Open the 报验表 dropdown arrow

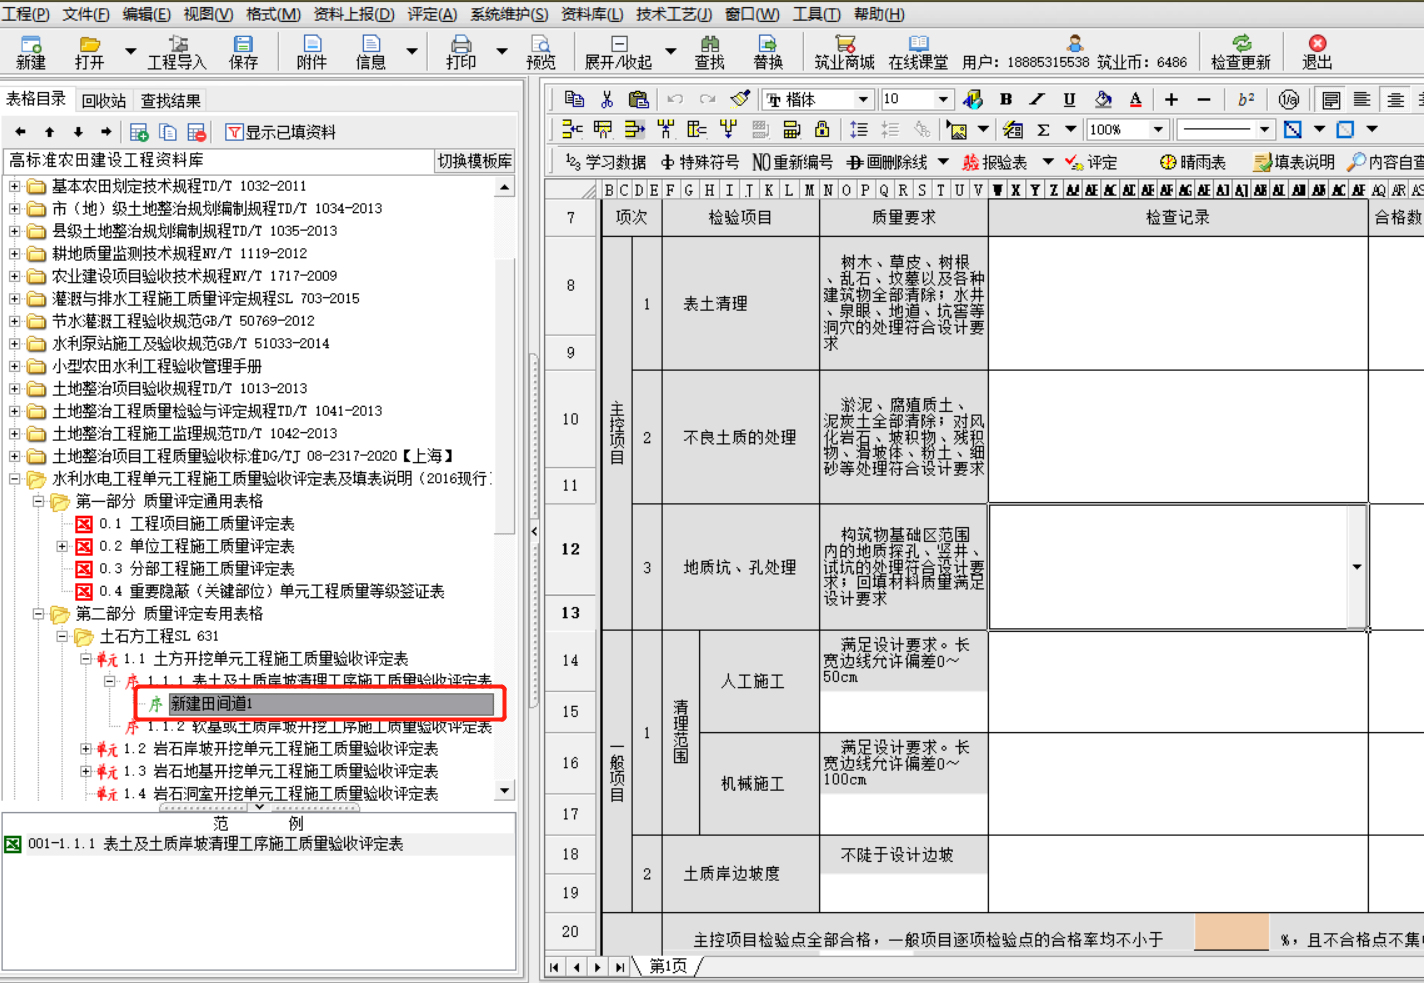click(1048, 162)
